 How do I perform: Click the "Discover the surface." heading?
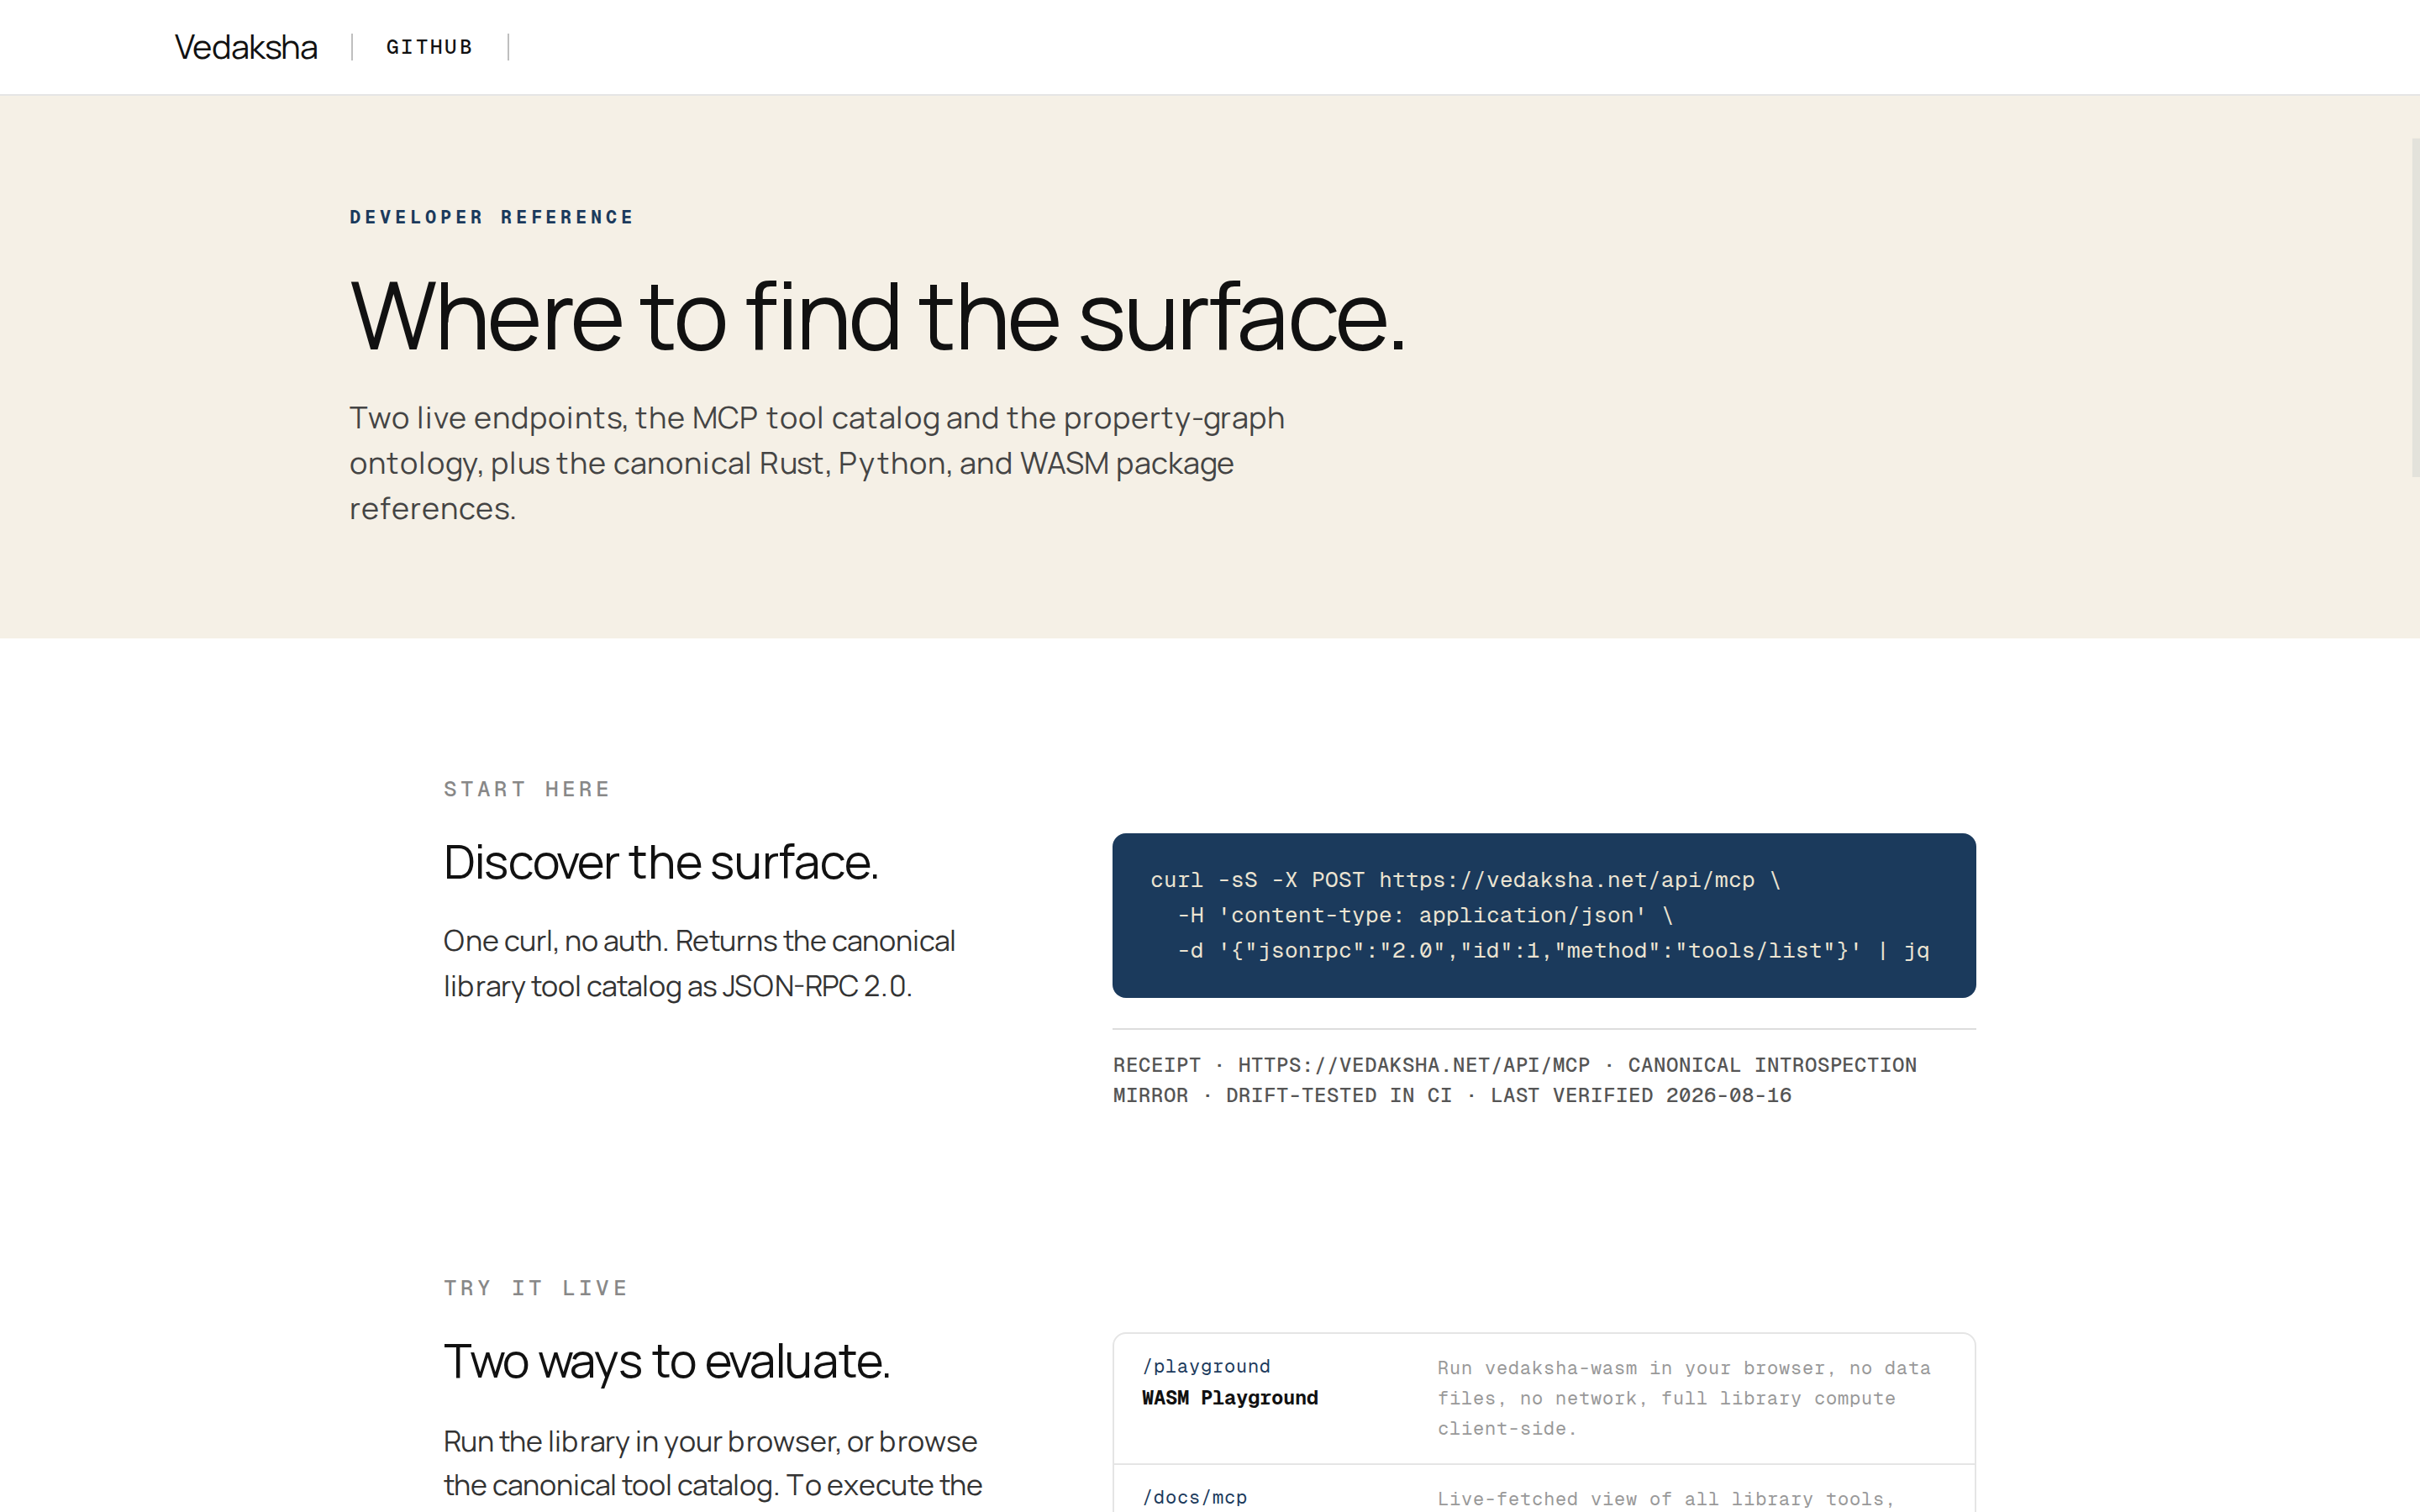tap(661, 862)
